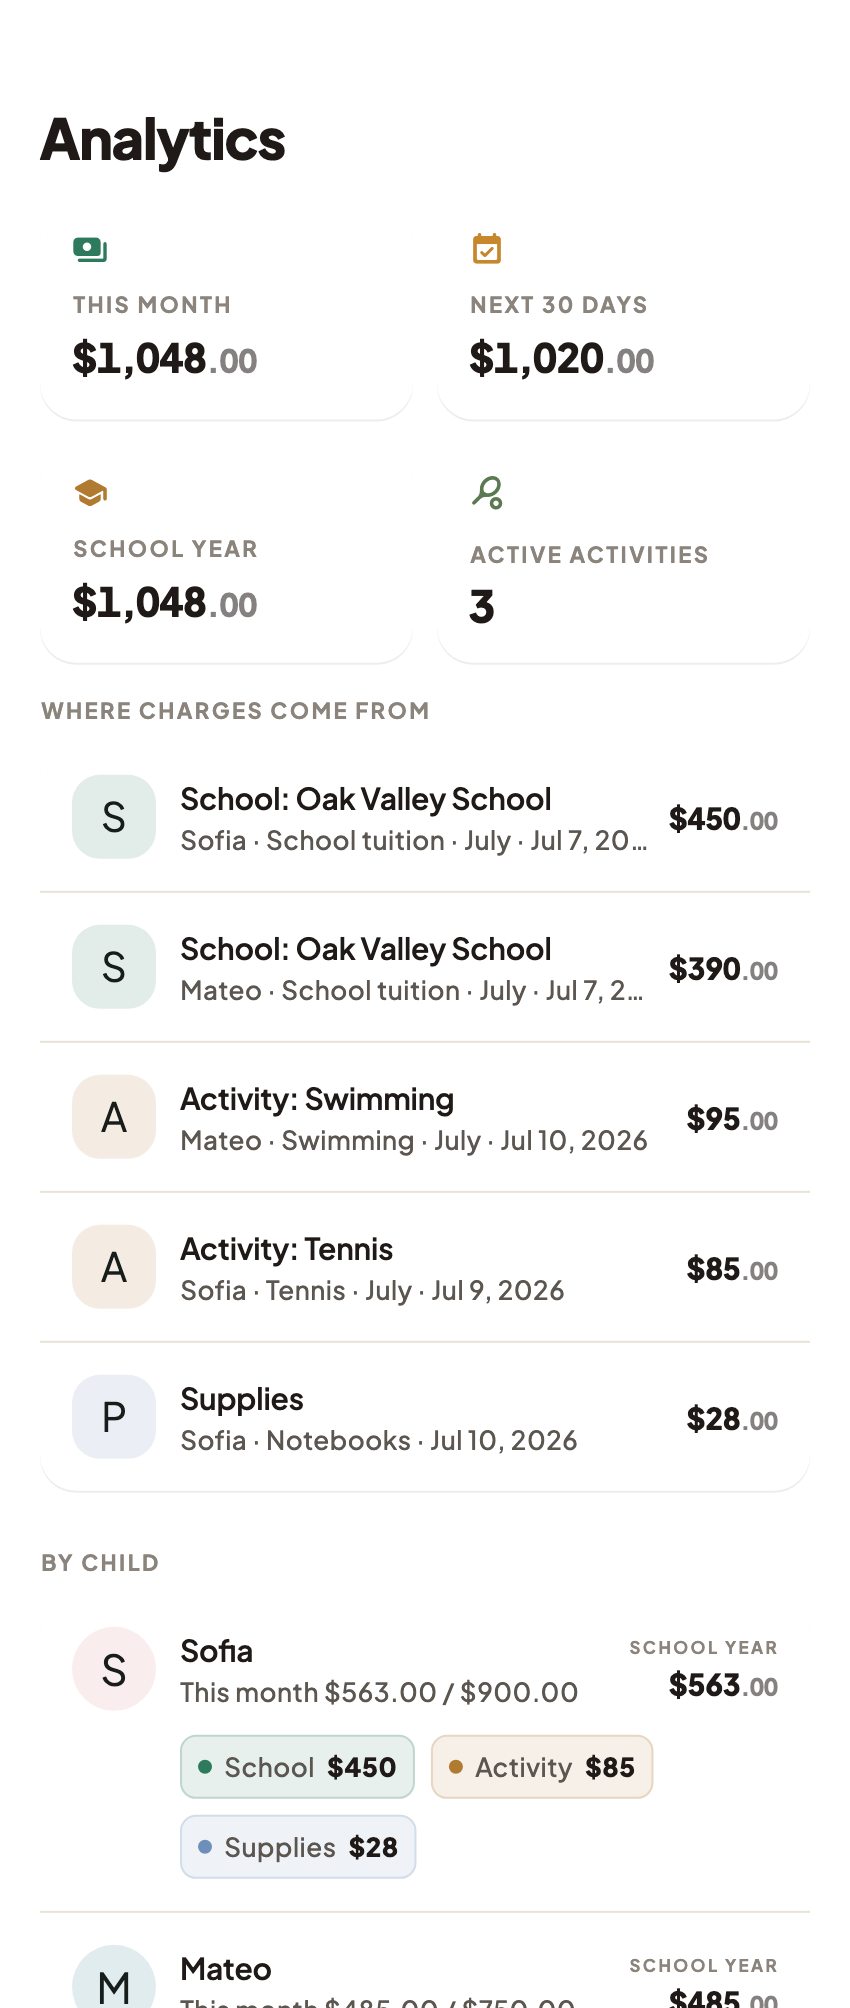Click the M avatar next to Mateo
Viewport: 850px width, 2008px height.
click(x=114, y=1977)
